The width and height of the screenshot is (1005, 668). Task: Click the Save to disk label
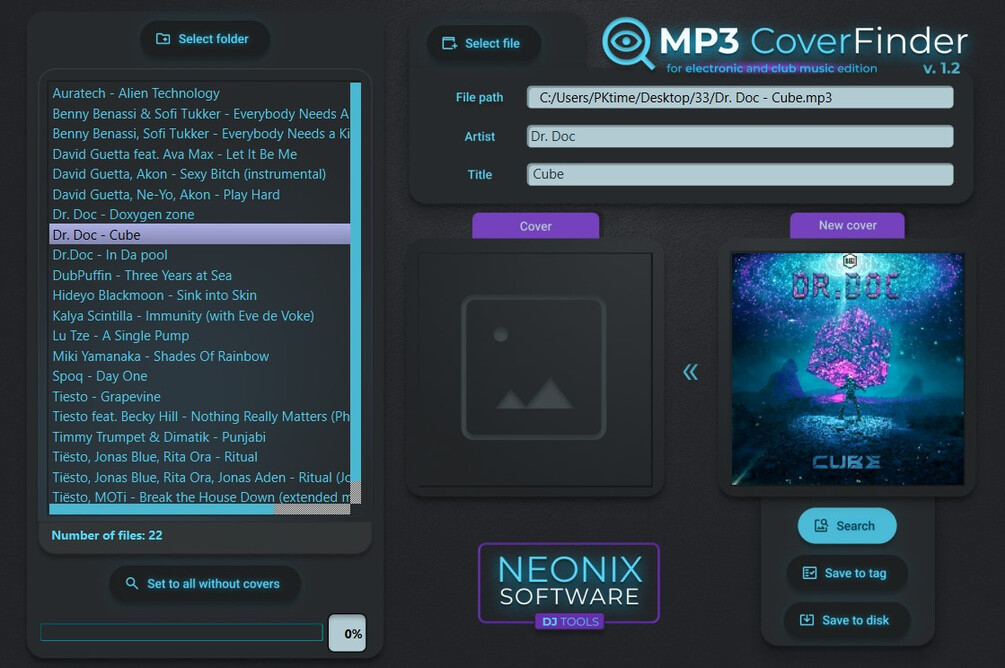pos(855,620)
